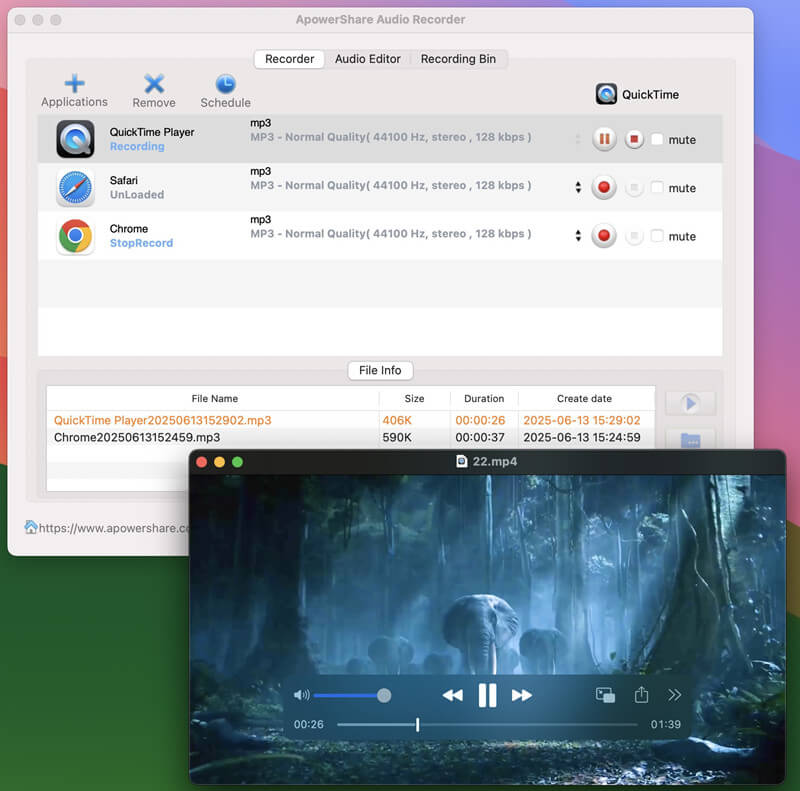The width and height of the screenshot is (800, 791).
Task: Start recording Safari audio
Action: pos(604,187)
